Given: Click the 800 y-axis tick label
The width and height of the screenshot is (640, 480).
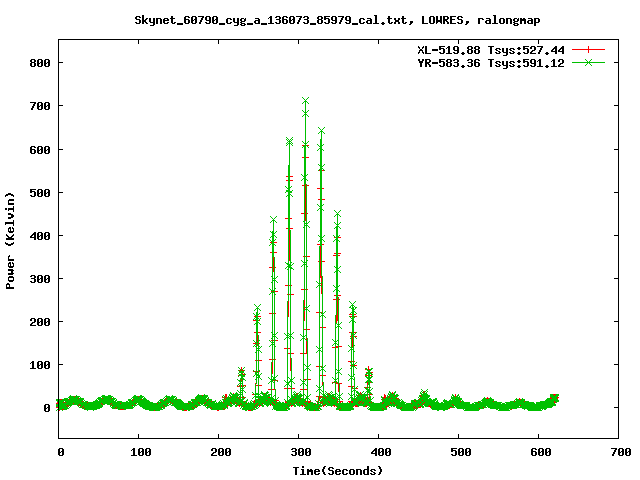Looking at the screenshot, I should pos(40,63).
